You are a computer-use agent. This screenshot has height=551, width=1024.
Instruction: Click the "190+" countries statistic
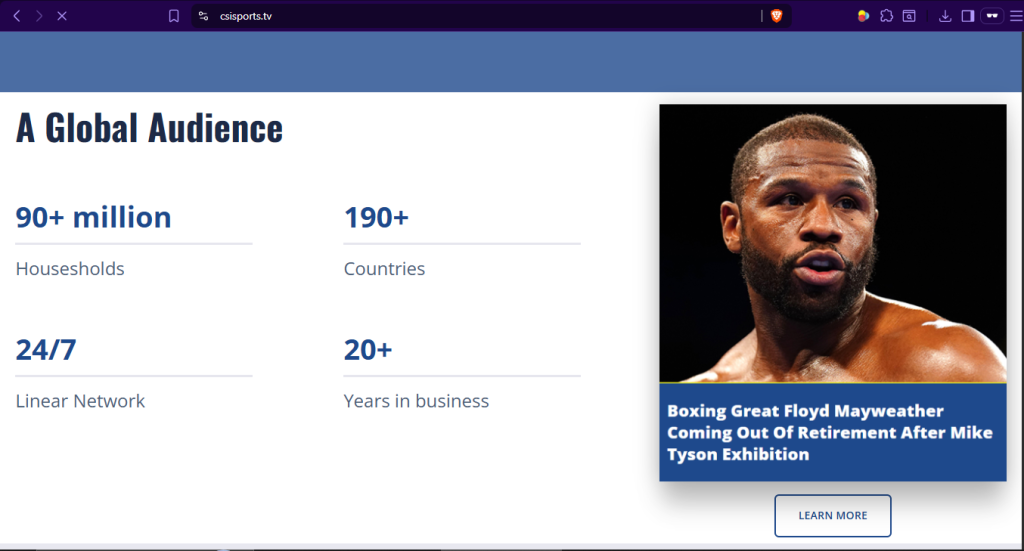(376, 217)
